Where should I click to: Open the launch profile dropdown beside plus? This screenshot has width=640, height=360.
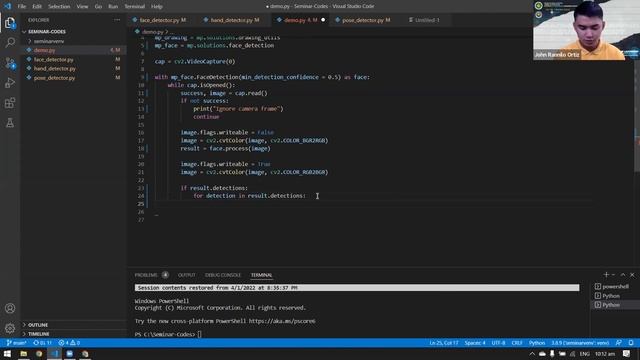tap(613, 275)
